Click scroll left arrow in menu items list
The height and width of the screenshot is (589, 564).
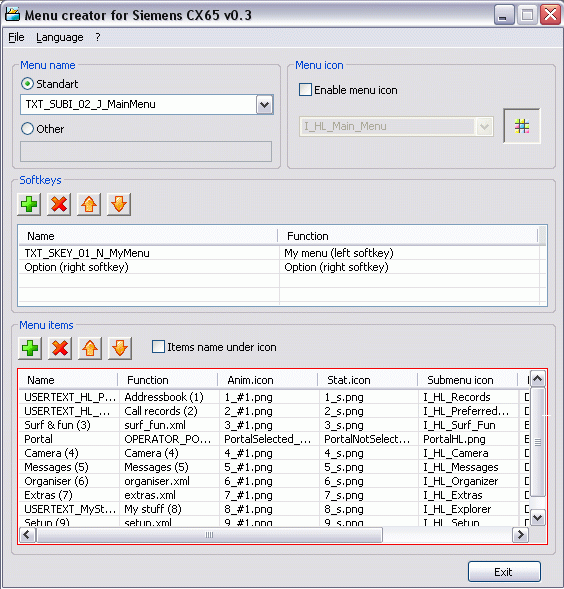[27, 535]
